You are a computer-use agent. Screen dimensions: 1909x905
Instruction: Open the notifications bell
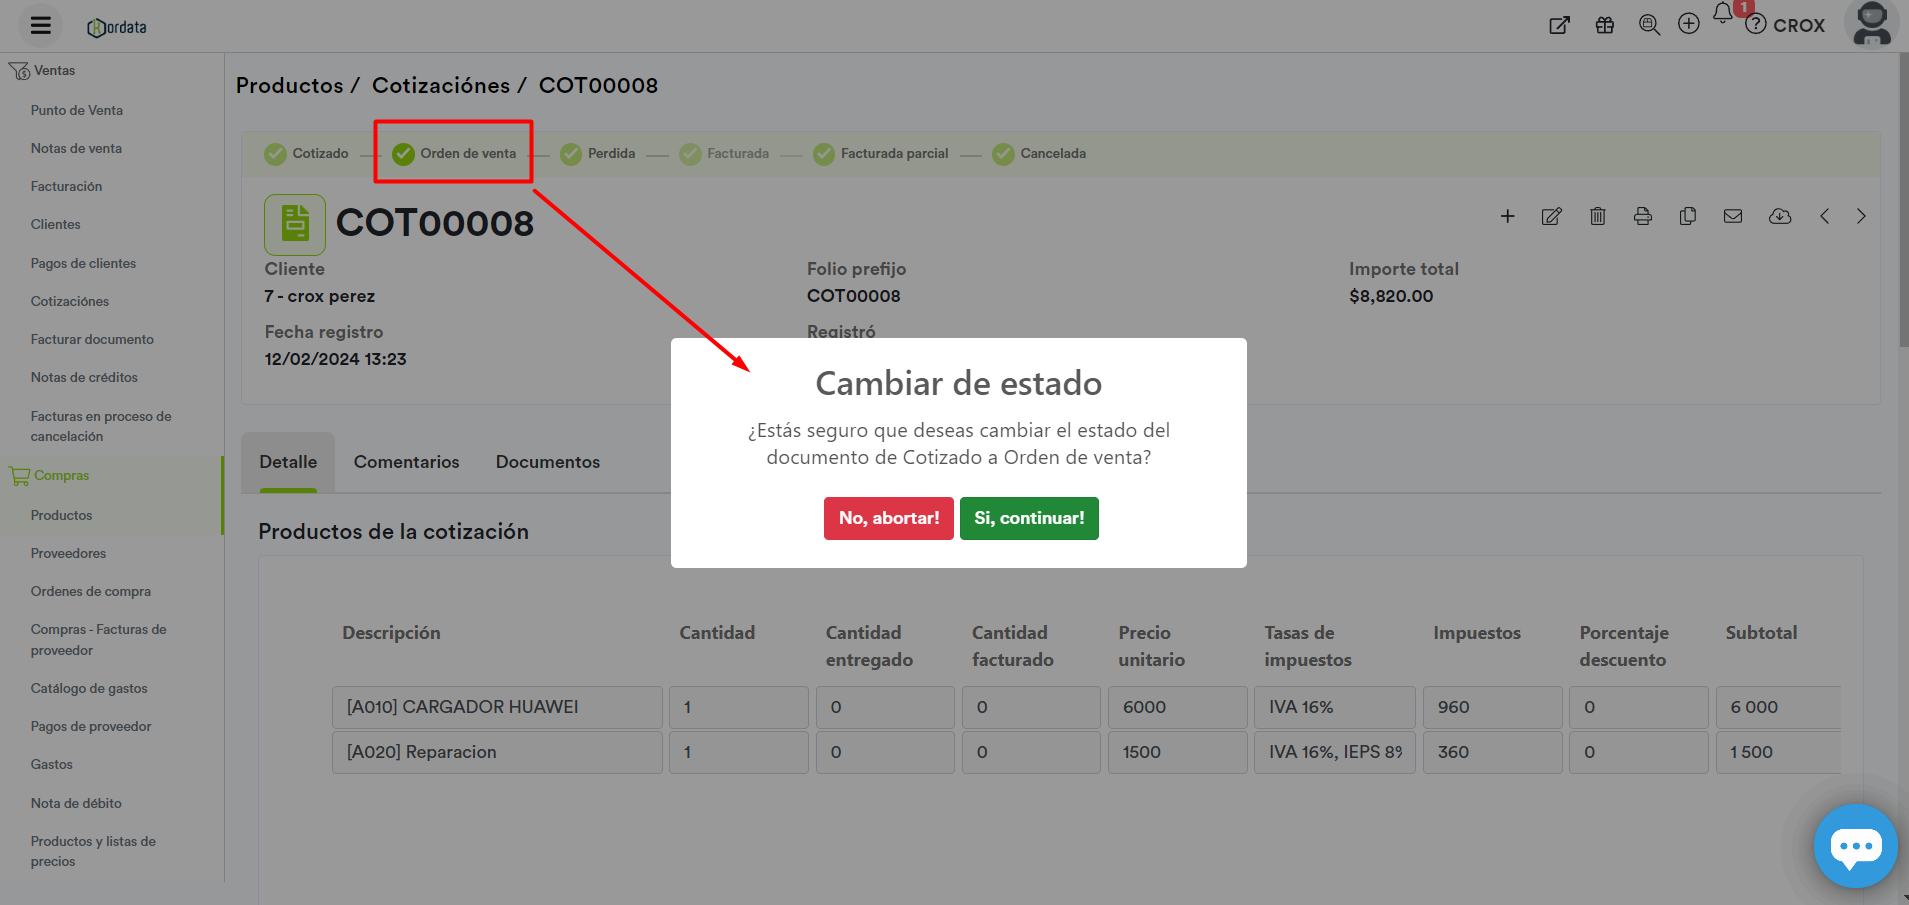[1722, 14]
